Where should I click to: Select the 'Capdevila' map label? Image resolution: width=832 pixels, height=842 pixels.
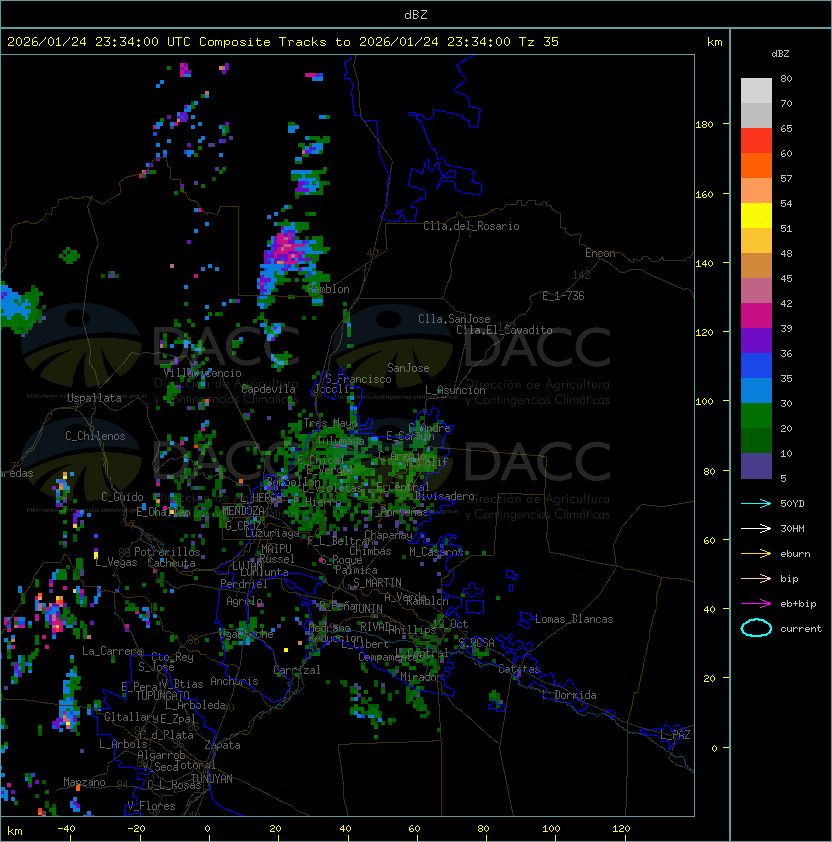[268, 389]
